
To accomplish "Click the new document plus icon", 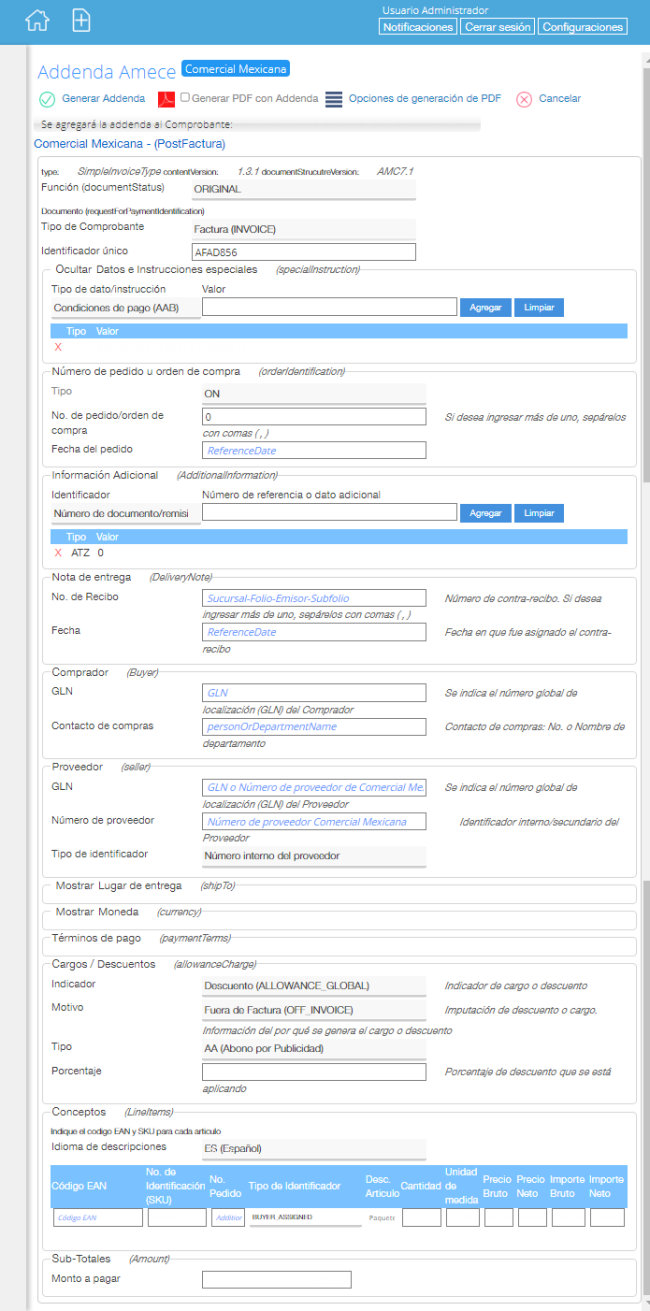I will tap(82, 20).
